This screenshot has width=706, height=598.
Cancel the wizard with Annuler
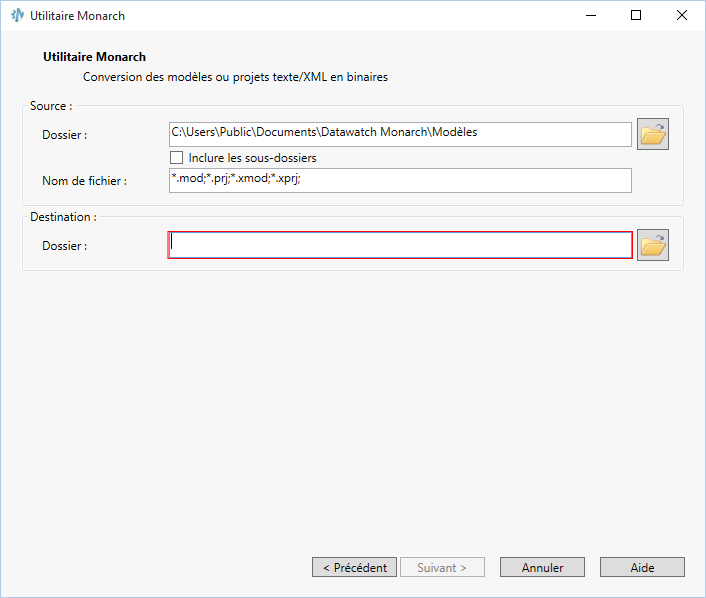point(542,567)
